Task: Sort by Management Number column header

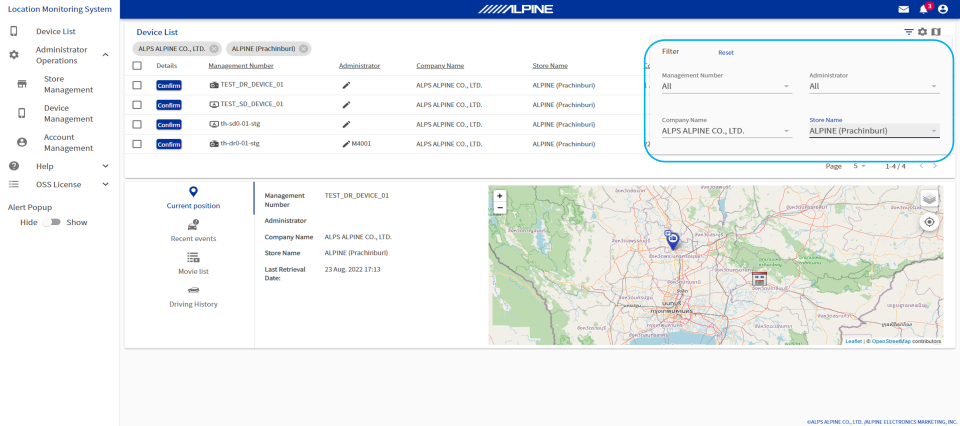Action: pyautogui.click(x=241, y=65)
